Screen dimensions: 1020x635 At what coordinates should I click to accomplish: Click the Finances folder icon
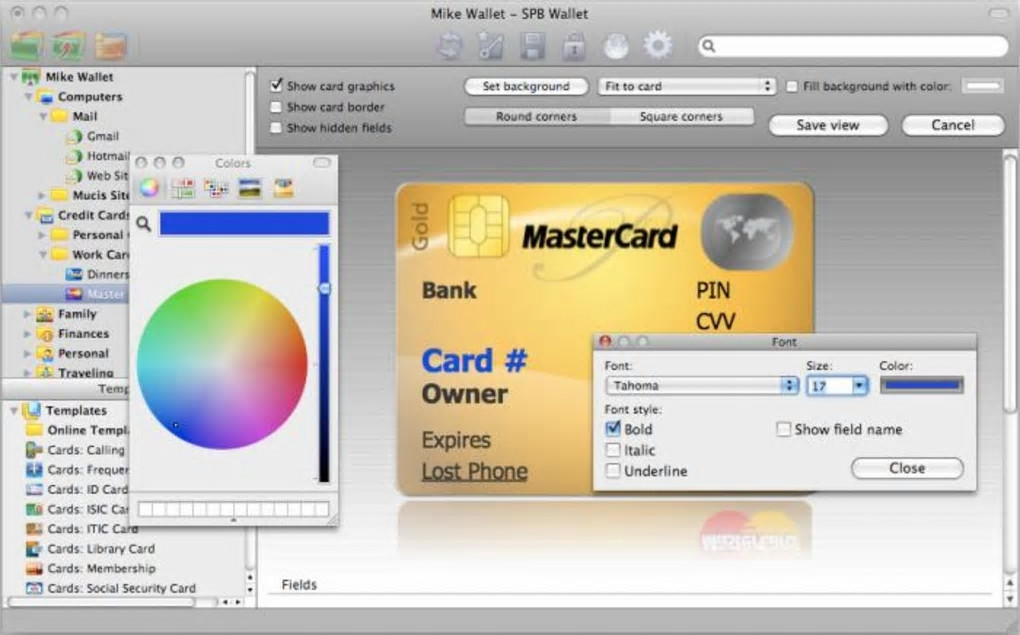(45, 334)
